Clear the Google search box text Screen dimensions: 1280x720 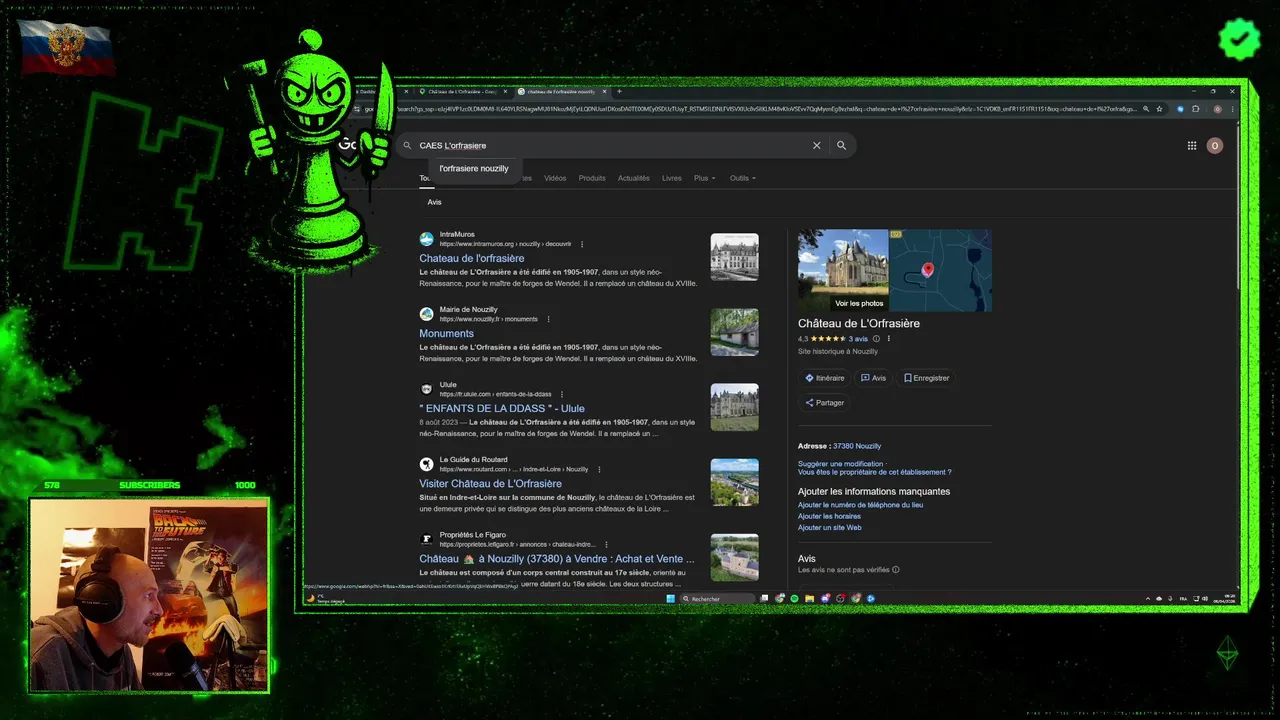[816, 145]
